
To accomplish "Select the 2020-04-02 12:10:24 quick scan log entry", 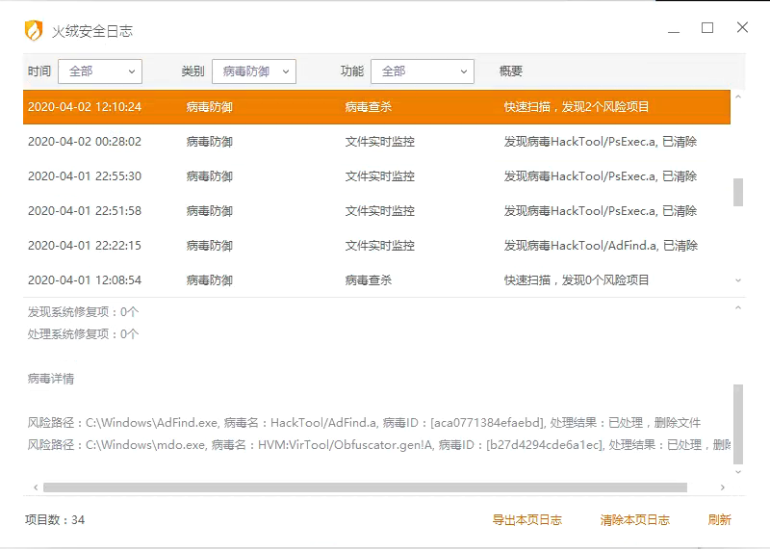I will click(x=376, y=107).
